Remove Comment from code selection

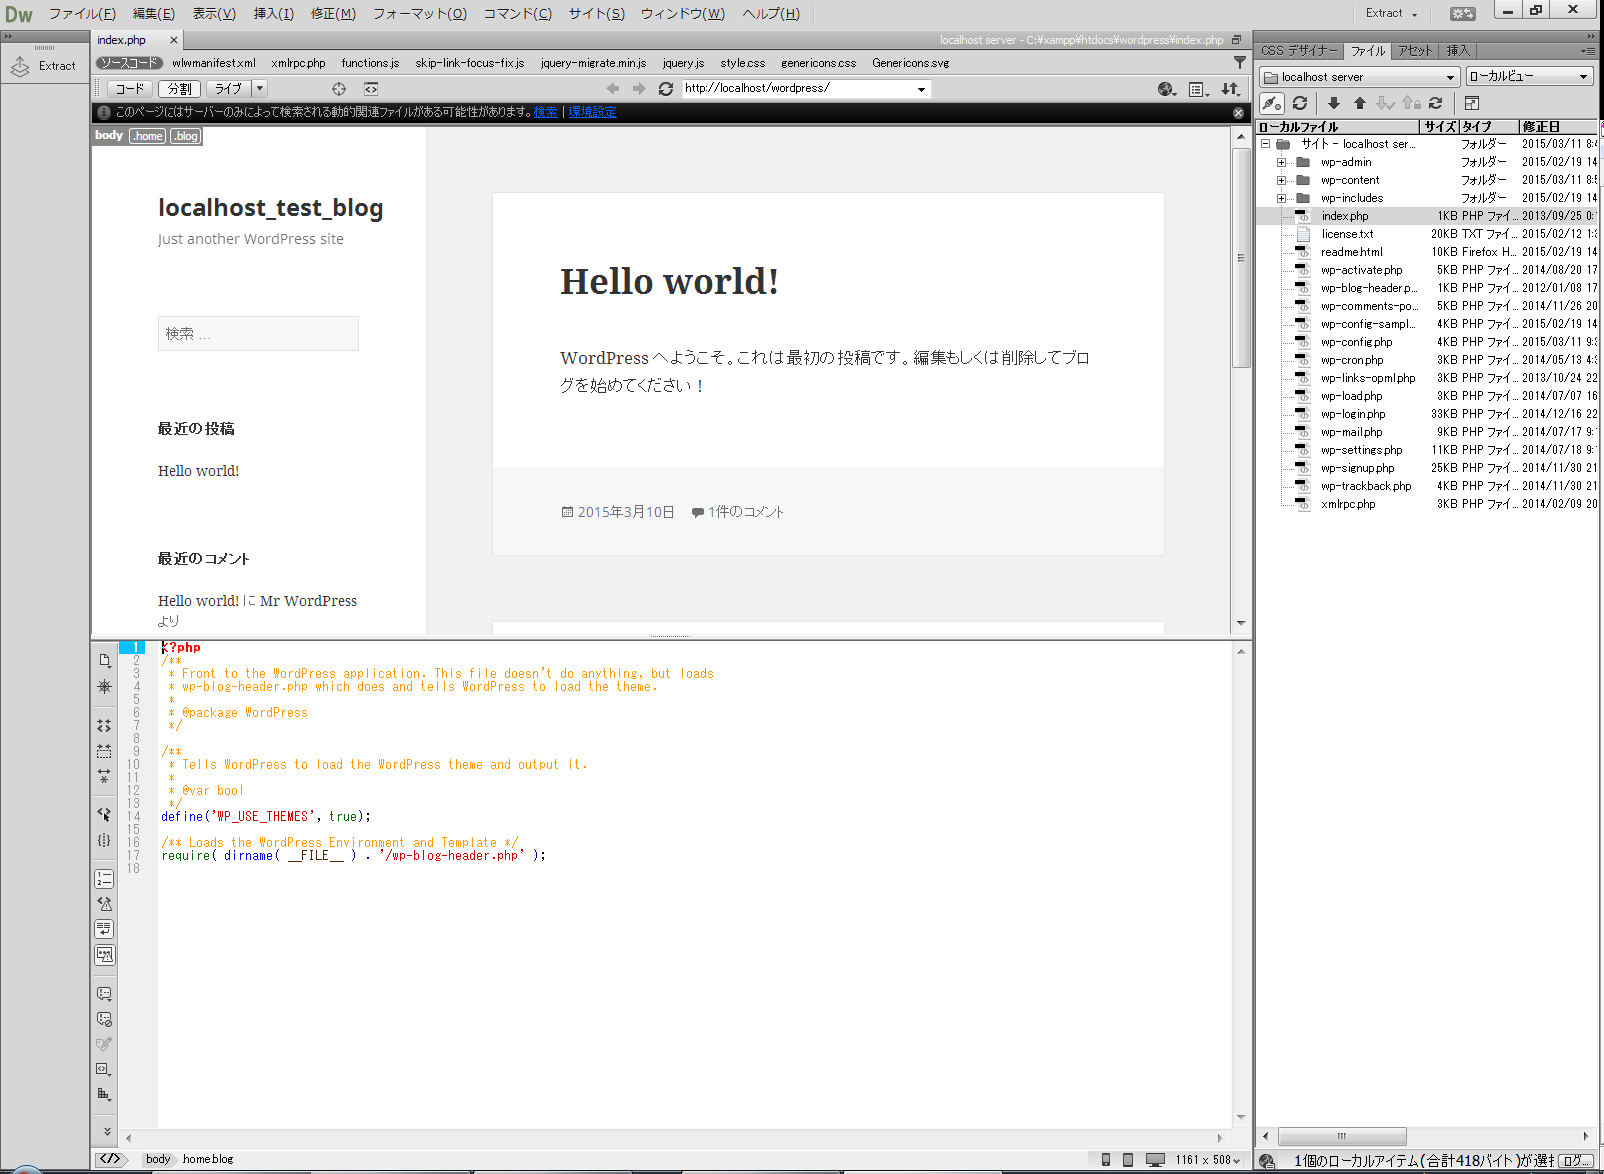[x=104, y=1019]
